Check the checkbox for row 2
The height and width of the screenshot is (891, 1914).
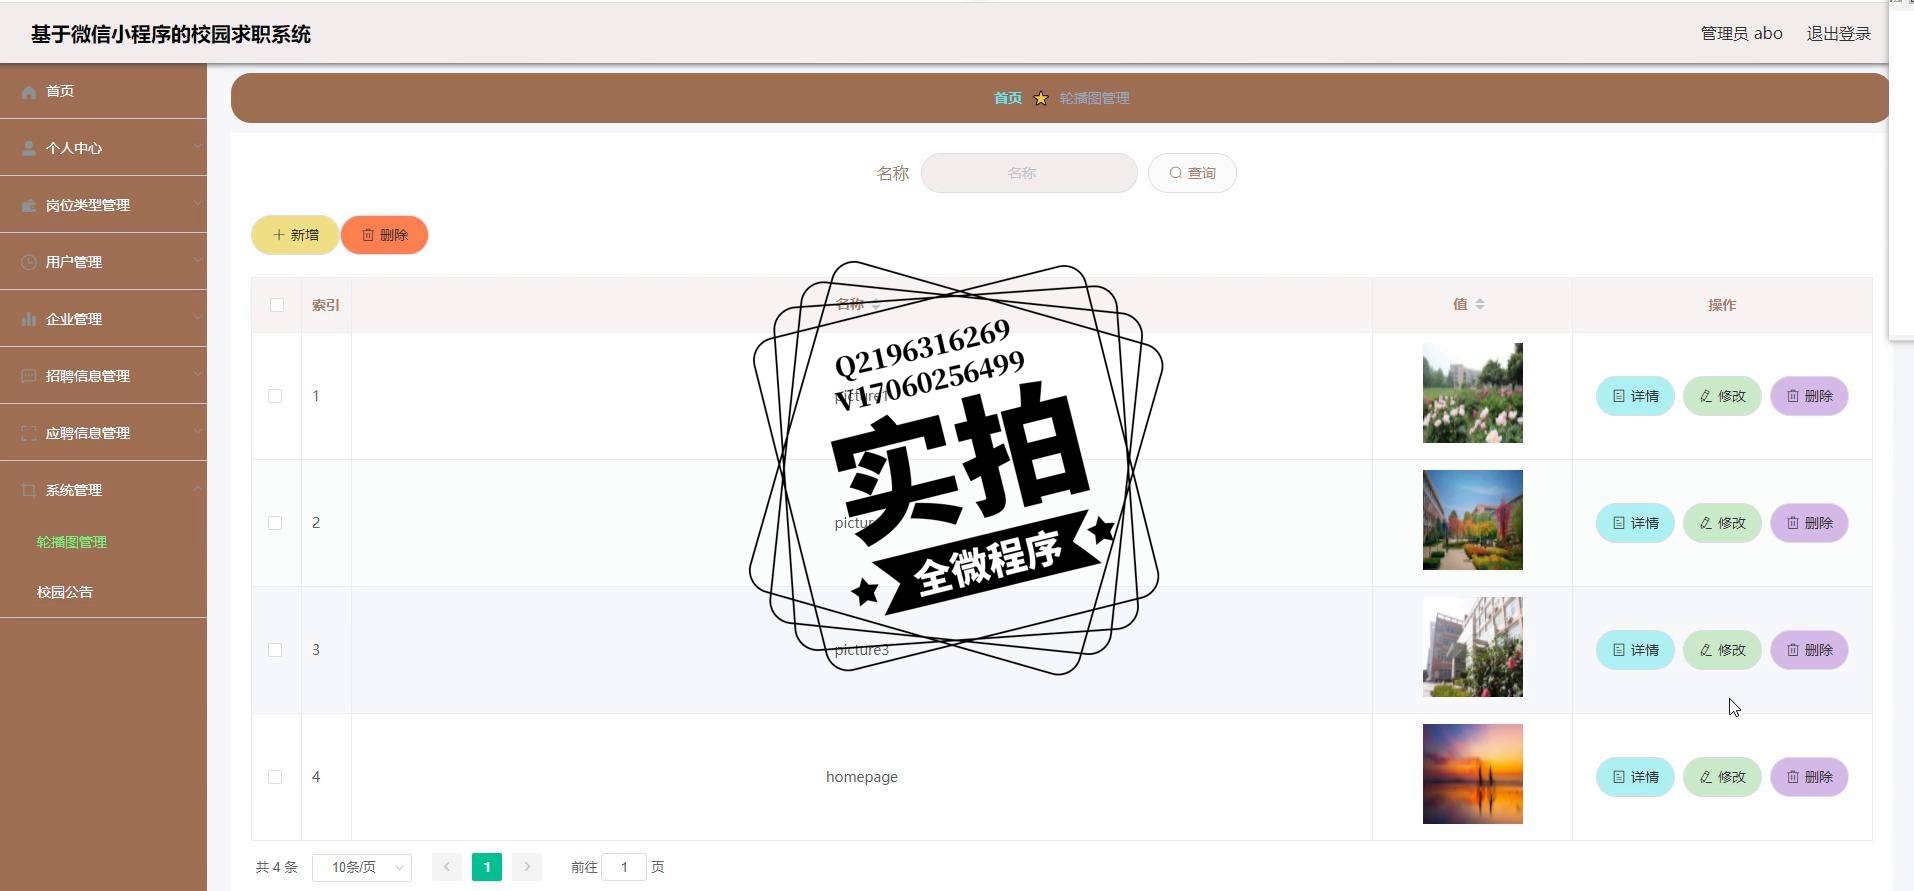tap(275, 523)
